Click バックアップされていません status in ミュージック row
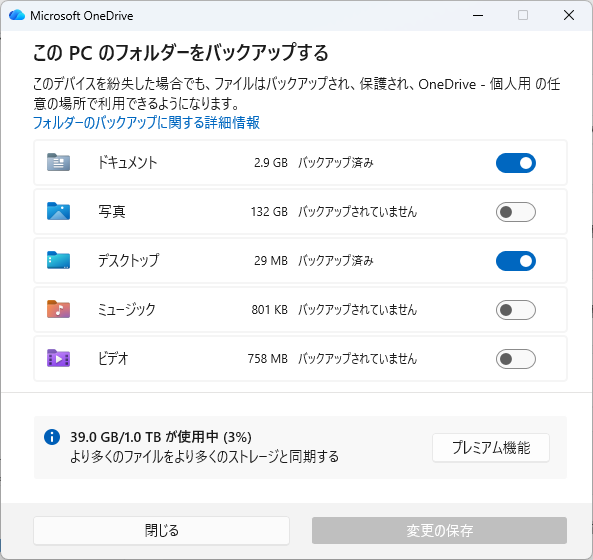 tap(357, 309)
